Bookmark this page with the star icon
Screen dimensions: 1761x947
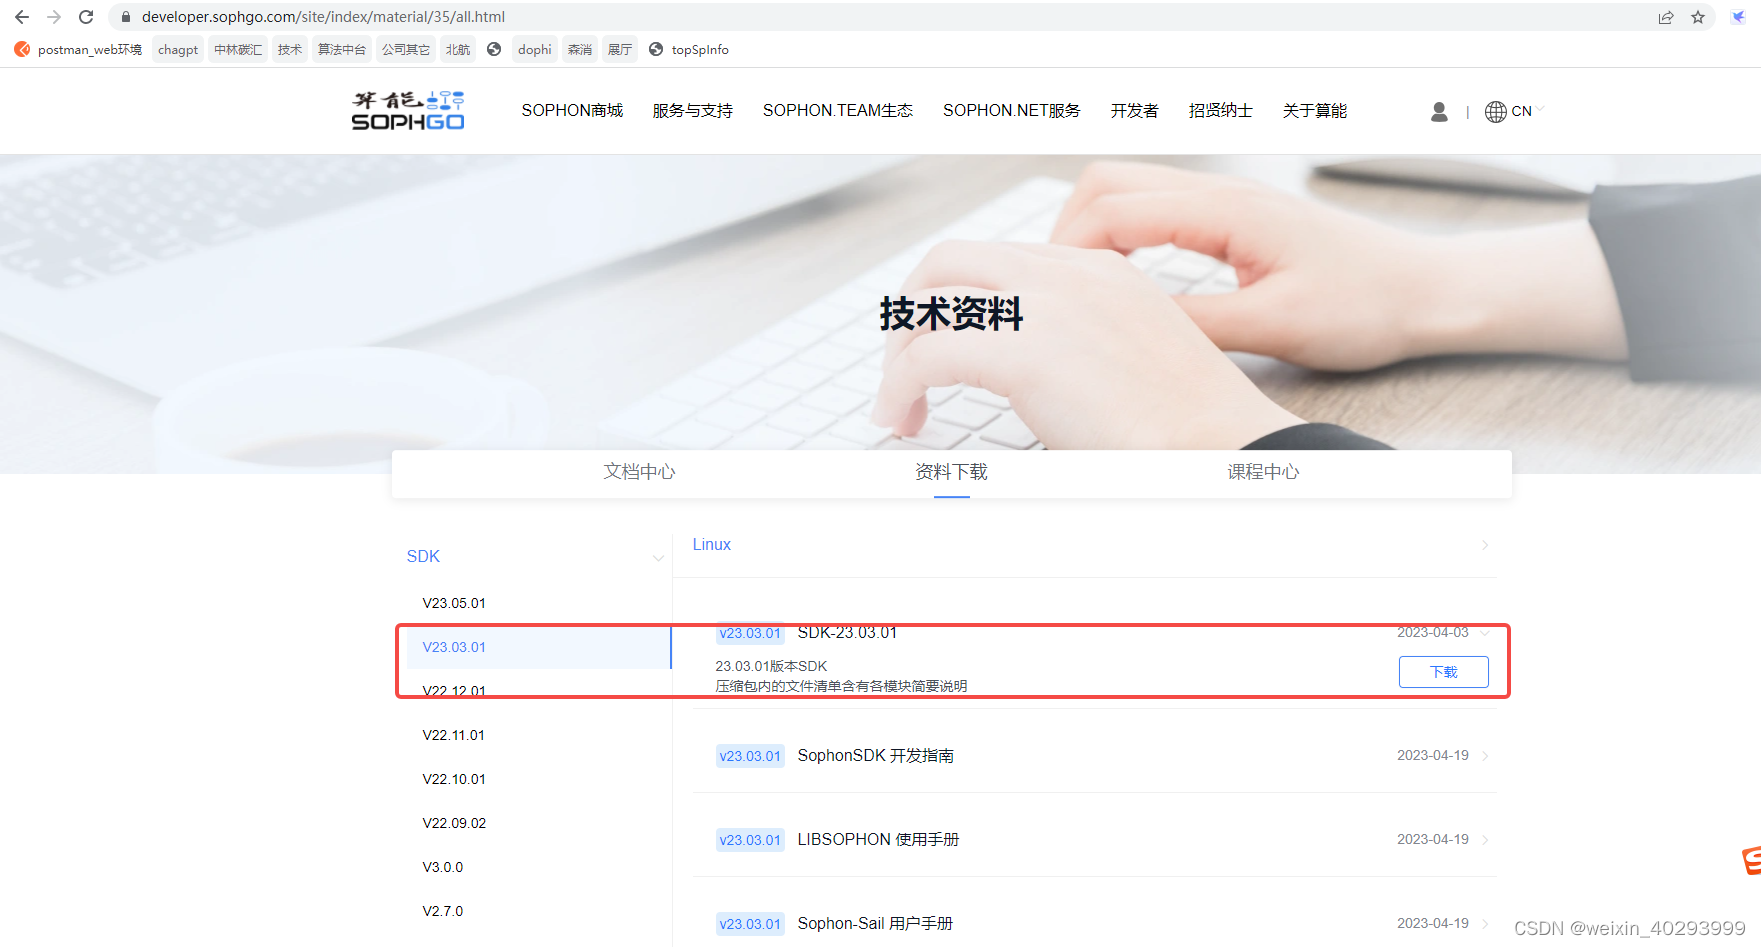click(1698, 16)
